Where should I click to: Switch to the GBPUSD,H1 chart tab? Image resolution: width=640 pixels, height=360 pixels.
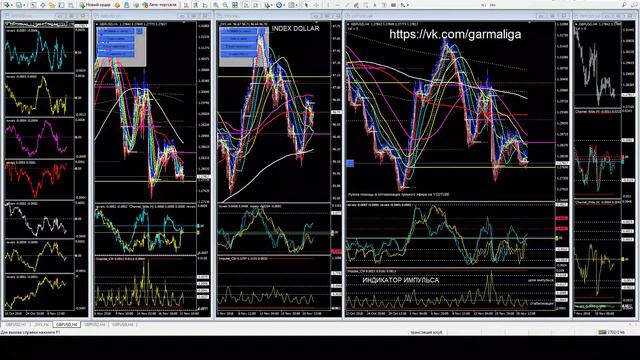16,324
